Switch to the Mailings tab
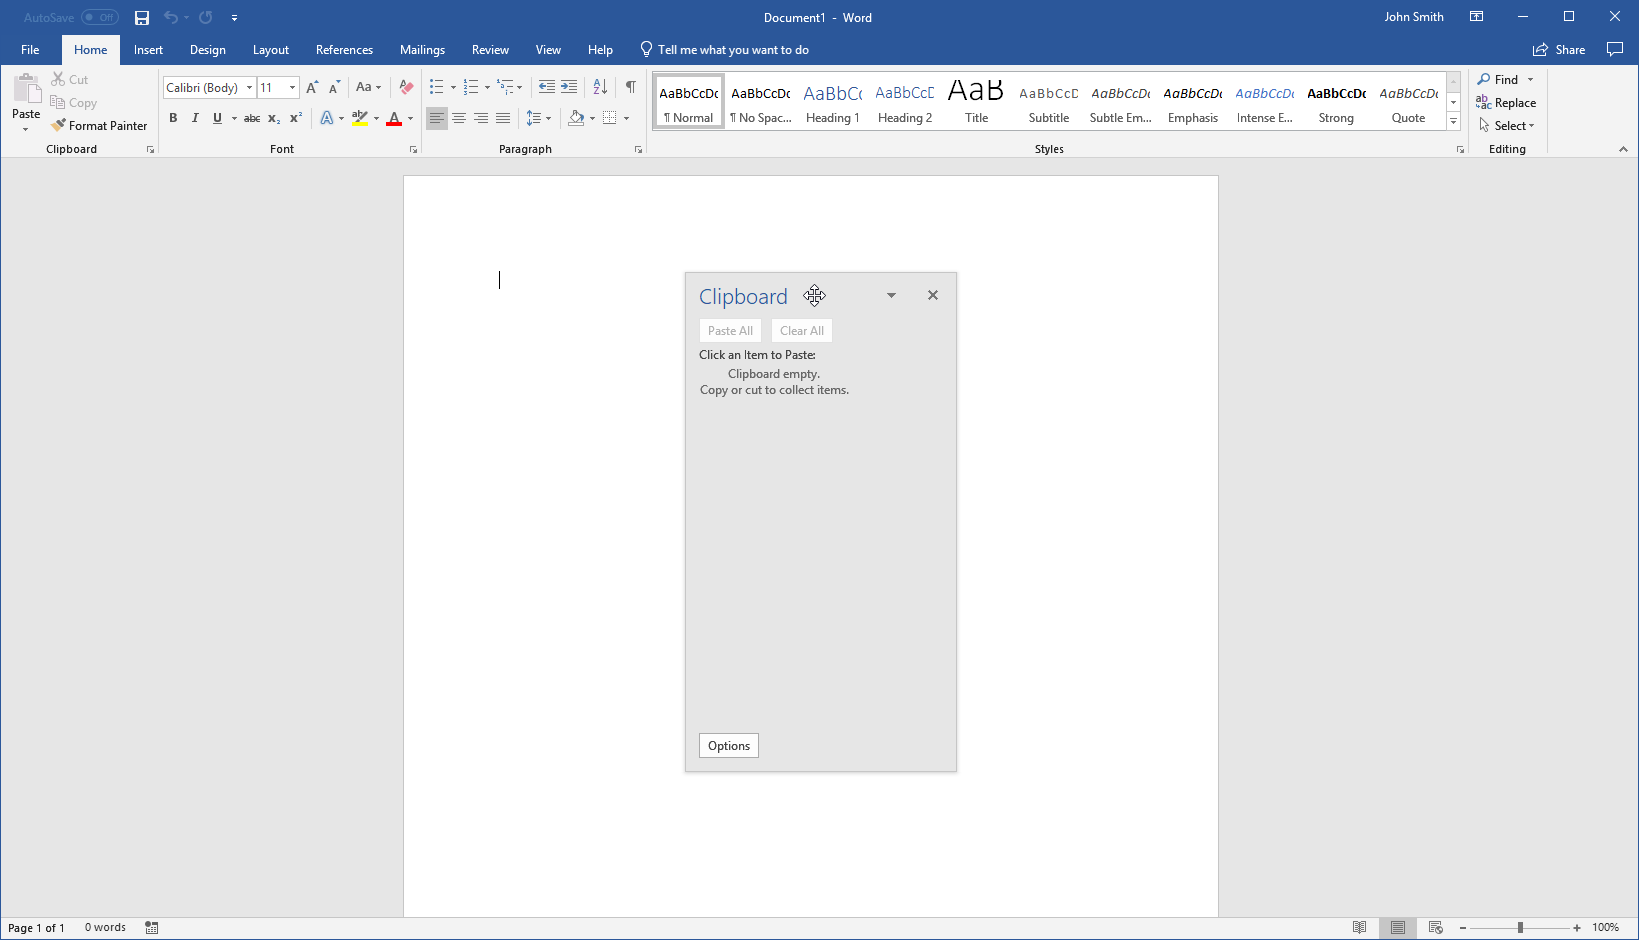This screenshot has height=940, width=1639. click(422, 50)
